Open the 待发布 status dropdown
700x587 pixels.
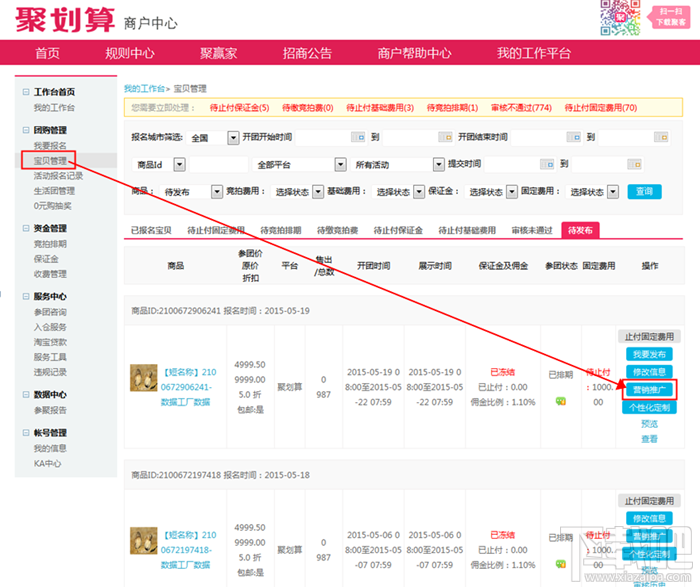[x=191, y=192]
